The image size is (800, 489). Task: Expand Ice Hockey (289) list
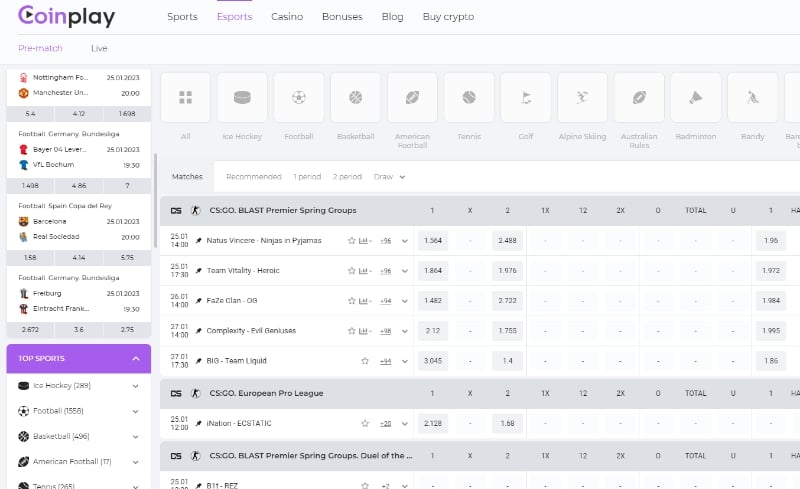pos(135,386)
